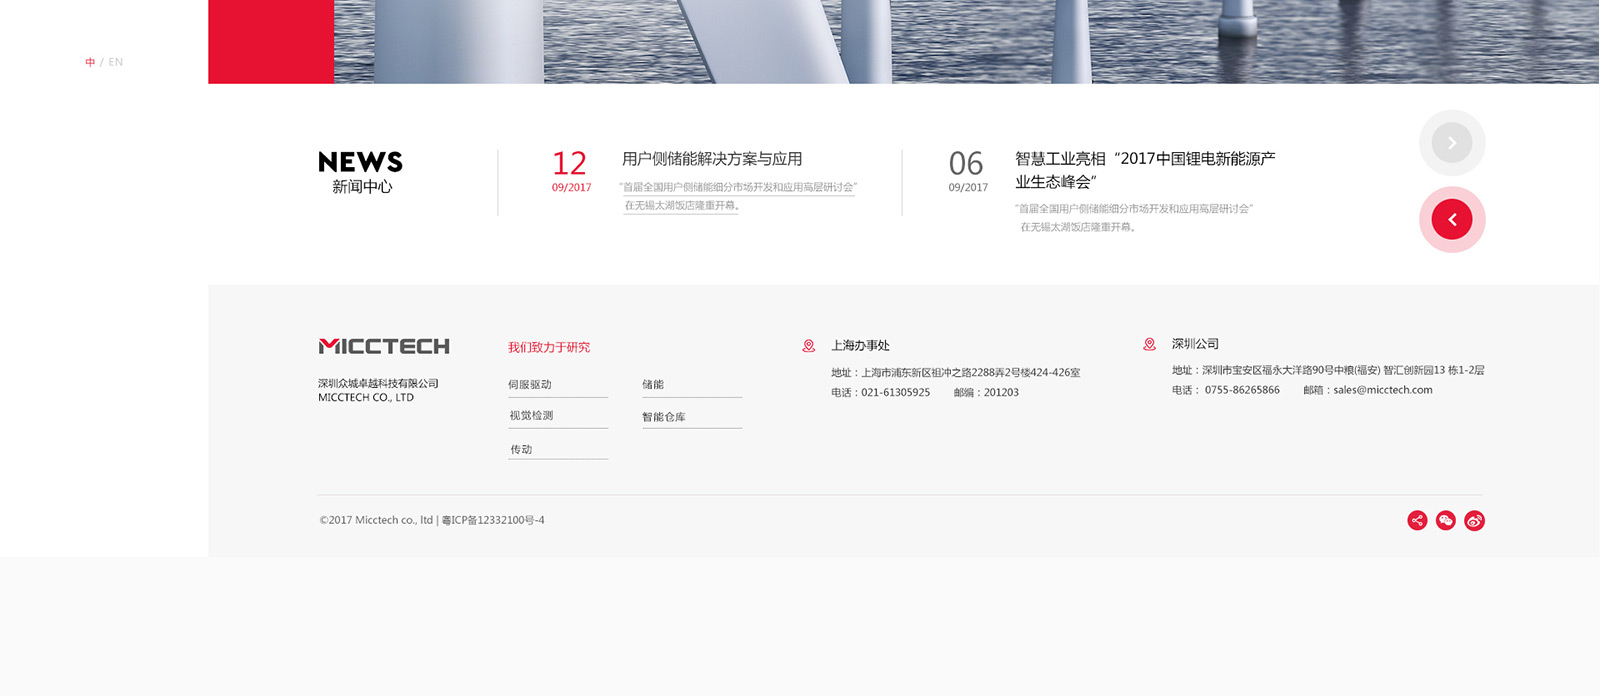The width and height of the screenshot is (1600, 696).
Task: Select the 中 Chinese language option
Action: [x=90, y=62]
